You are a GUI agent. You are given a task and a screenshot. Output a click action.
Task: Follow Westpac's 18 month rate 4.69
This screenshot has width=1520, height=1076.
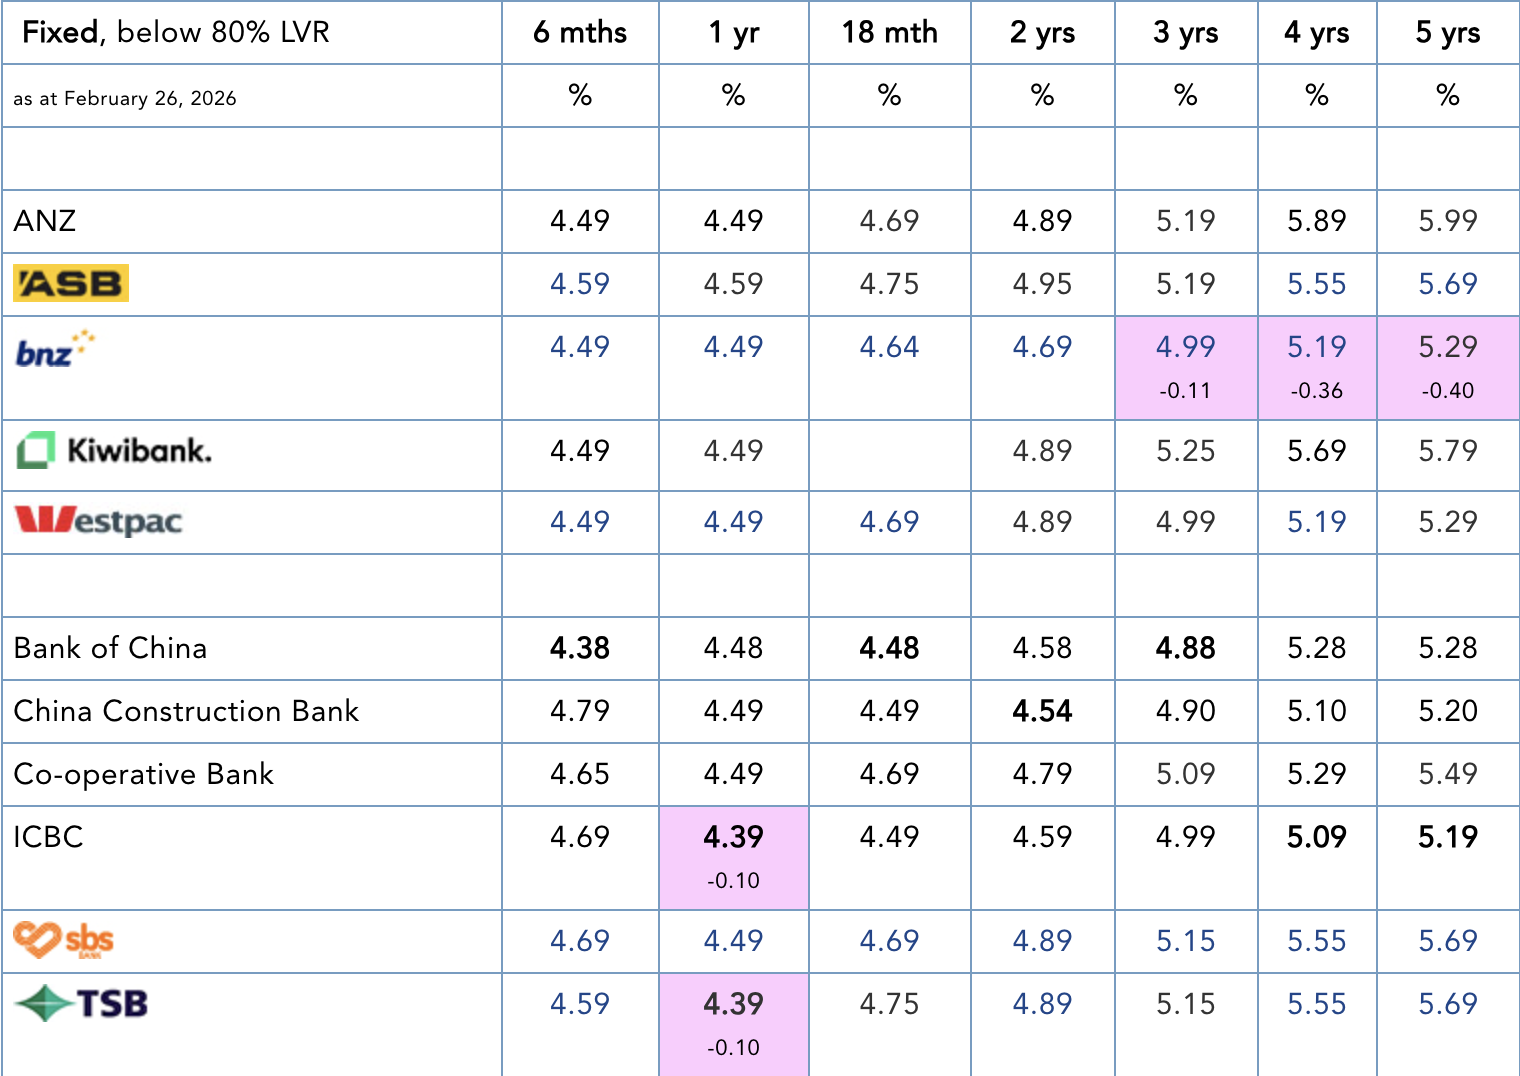pos(889,522)
